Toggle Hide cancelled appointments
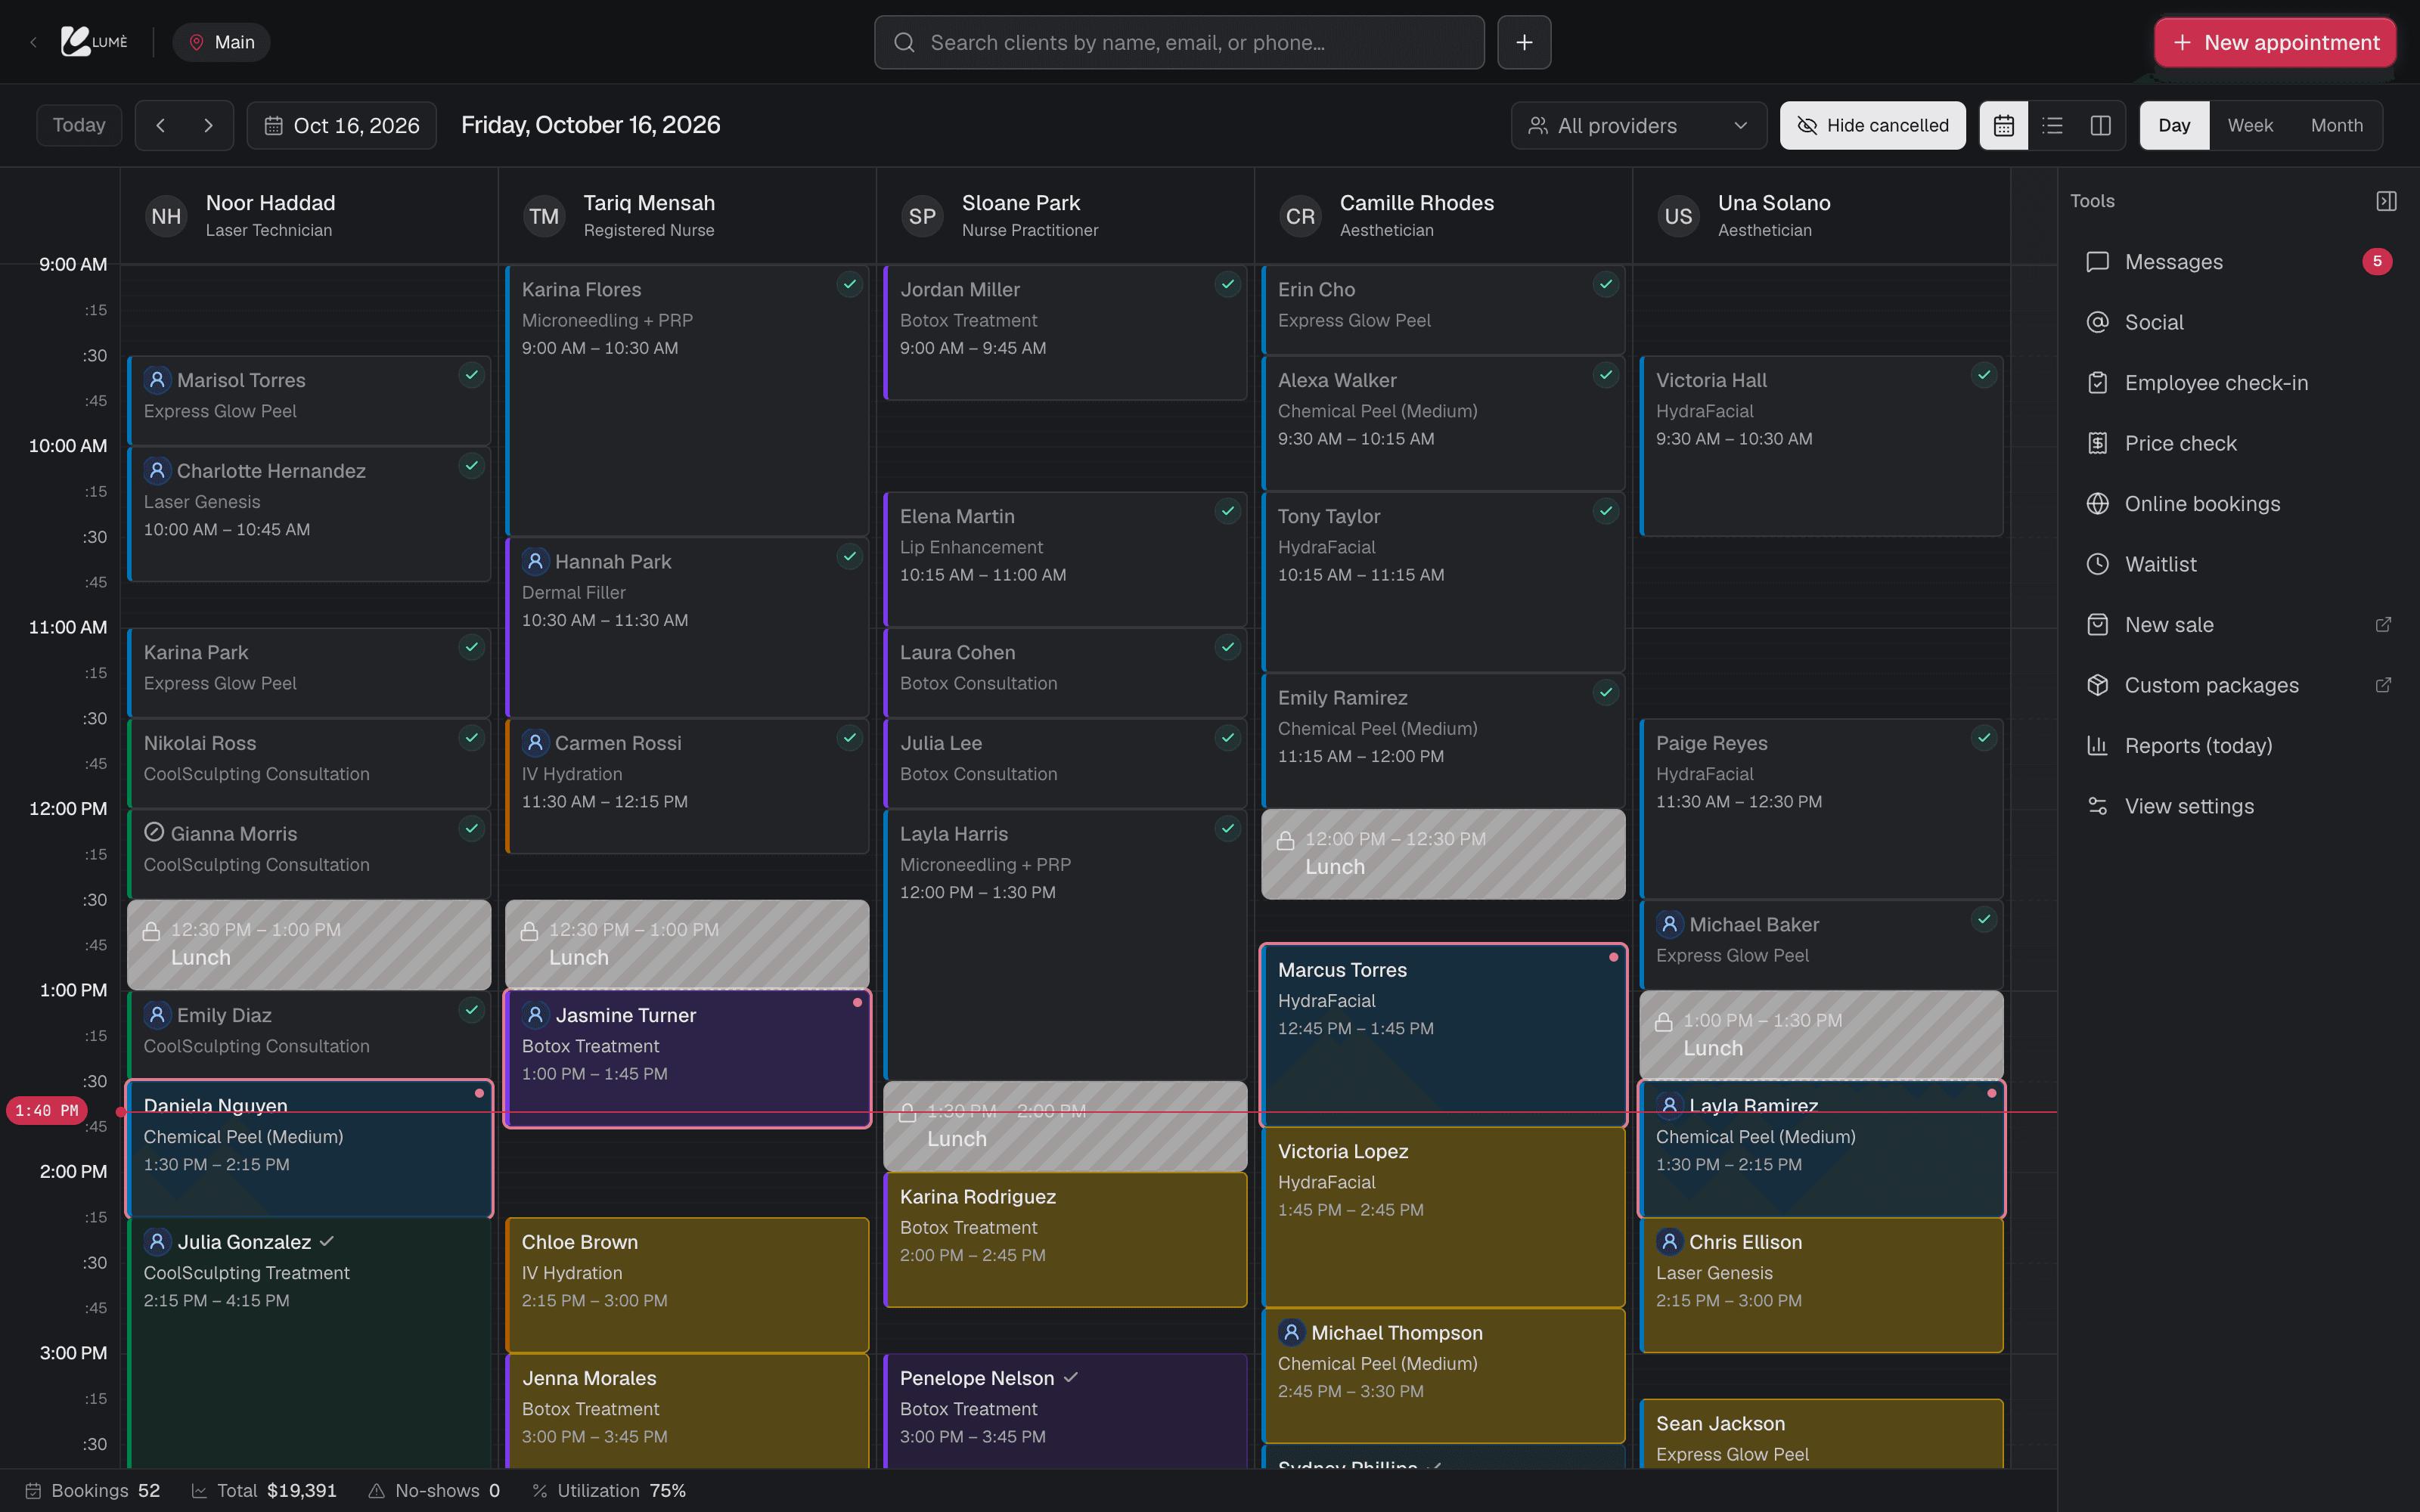The width and height of the screenshot is (2420, 1512). pos(1872,125)
